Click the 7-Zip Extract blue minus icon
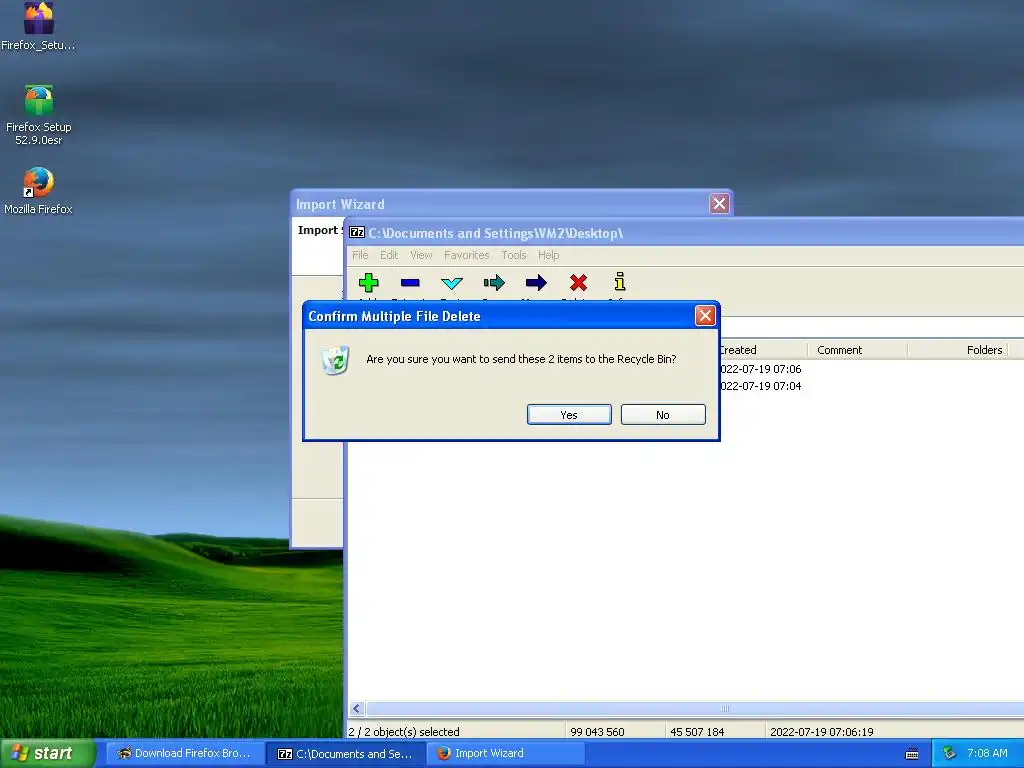 [410, 283]
